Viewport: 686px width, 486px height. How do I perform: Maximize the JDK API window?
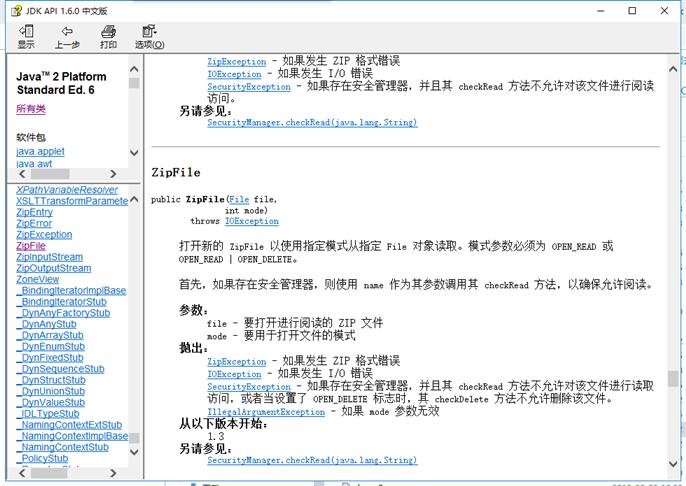pyautogui.click(x=632, y=11)
